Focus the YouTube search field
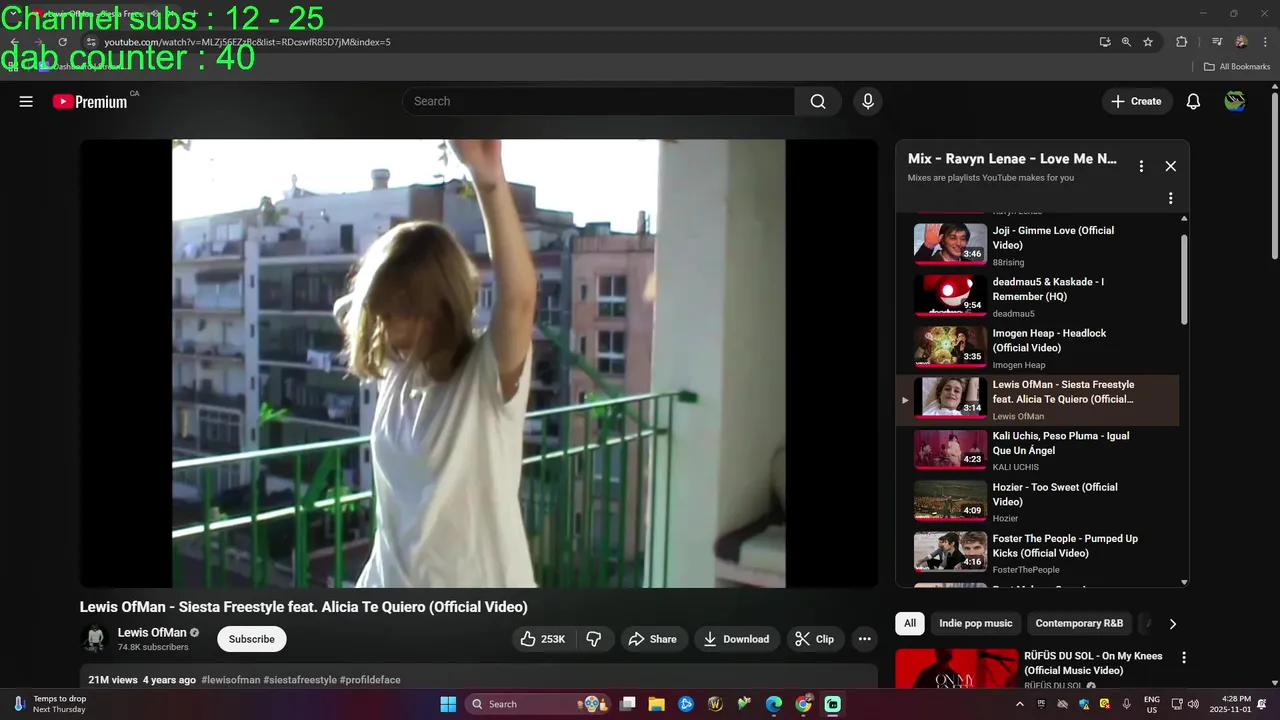Screen dimensions: 1280x720 point(599,101)
